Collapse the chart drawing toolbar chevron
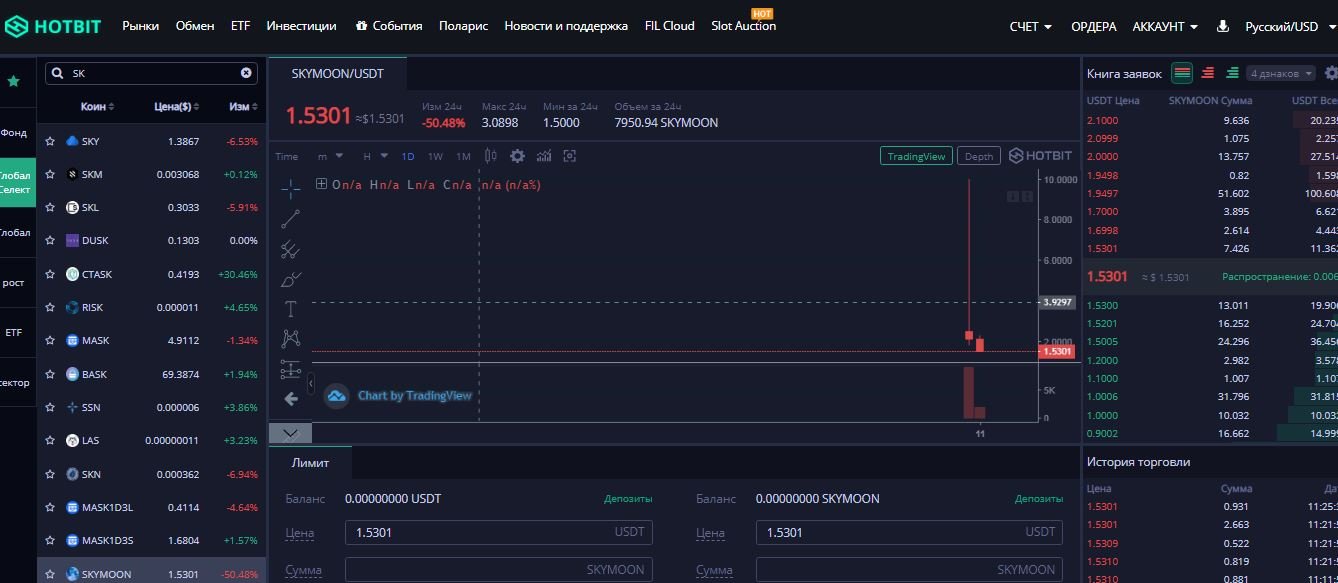Image resolution: width=1338 pixels, height=583 pixels. 290,433
